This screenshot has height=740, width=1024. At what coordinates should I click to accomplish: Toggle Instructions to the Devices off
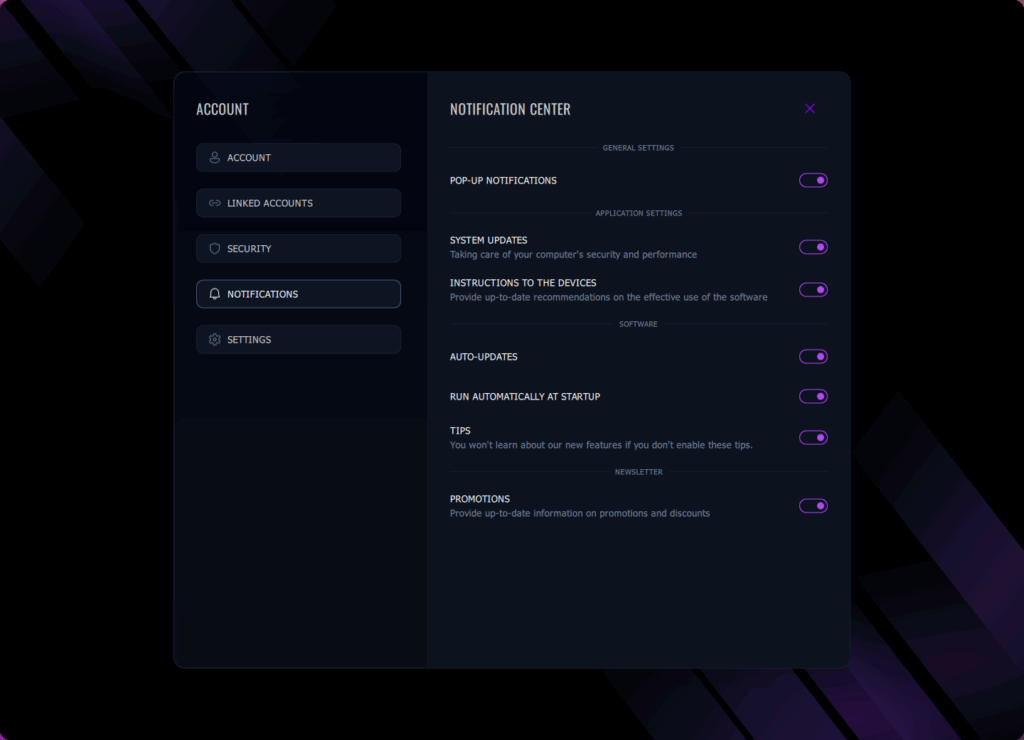pos(813,290)
